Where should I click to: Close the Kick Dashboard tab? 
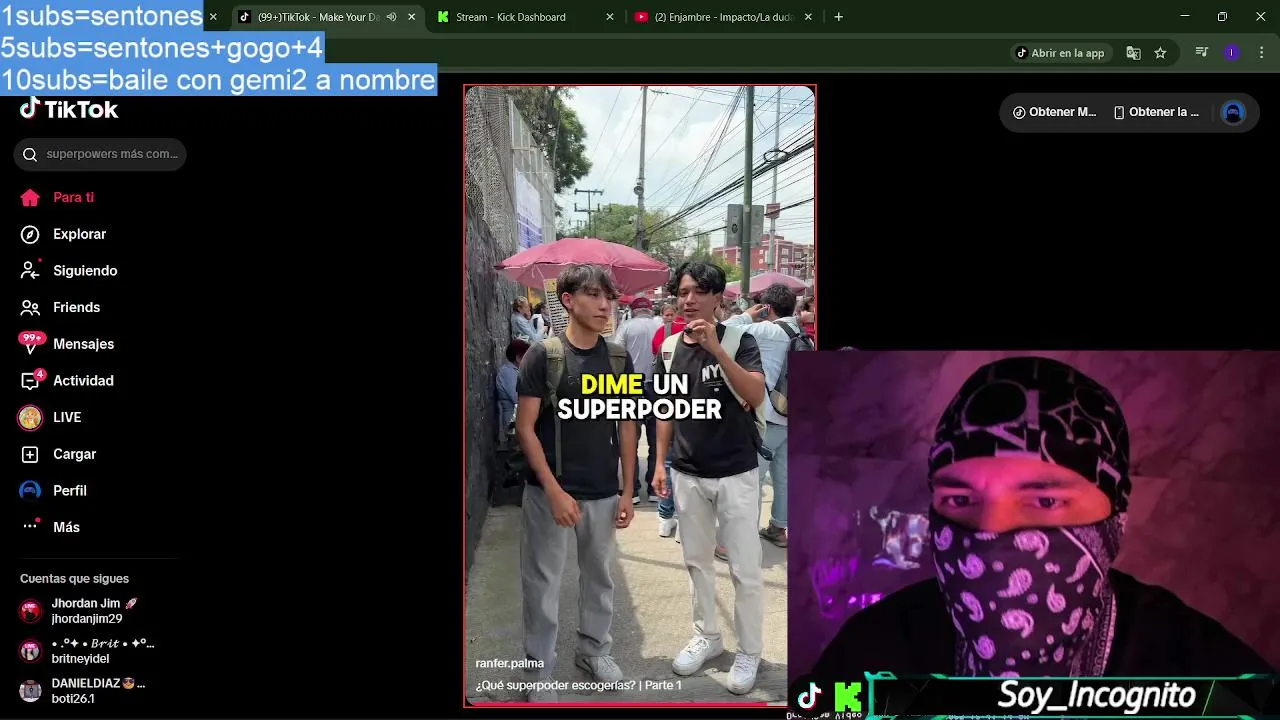point(610,17)
